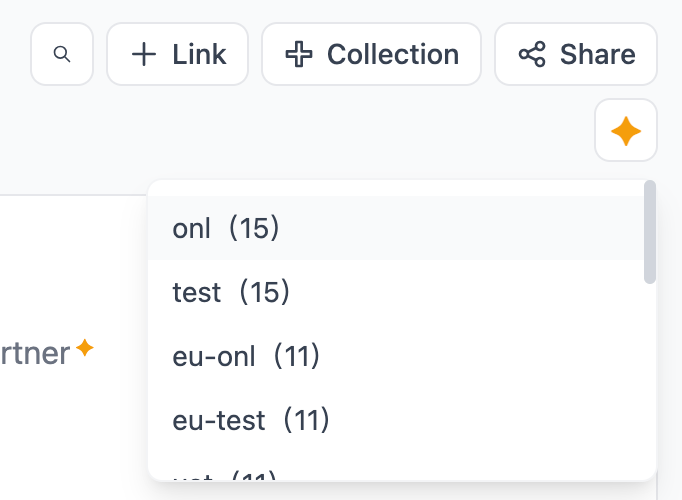Click scrollbar track below the thumb
682x500 pixels.
pyautogui.click(x=650, y=380)
